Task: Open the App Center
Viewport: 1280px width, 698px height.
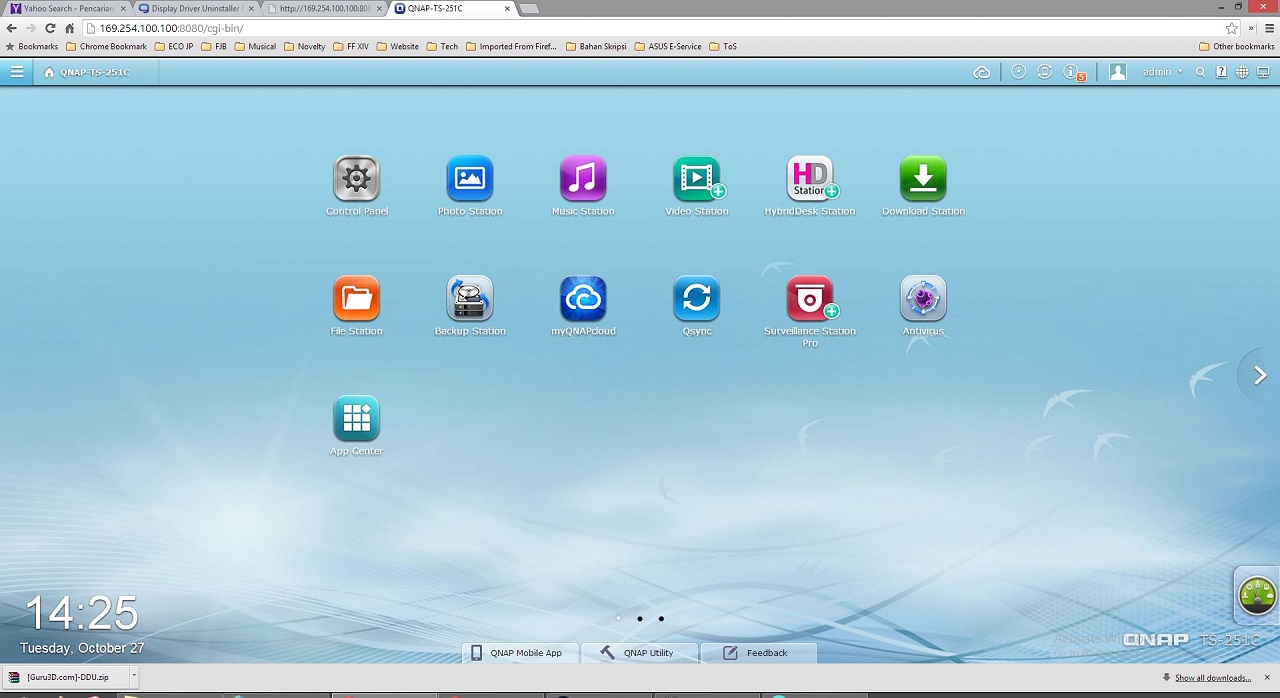Action: pos(356,417)
